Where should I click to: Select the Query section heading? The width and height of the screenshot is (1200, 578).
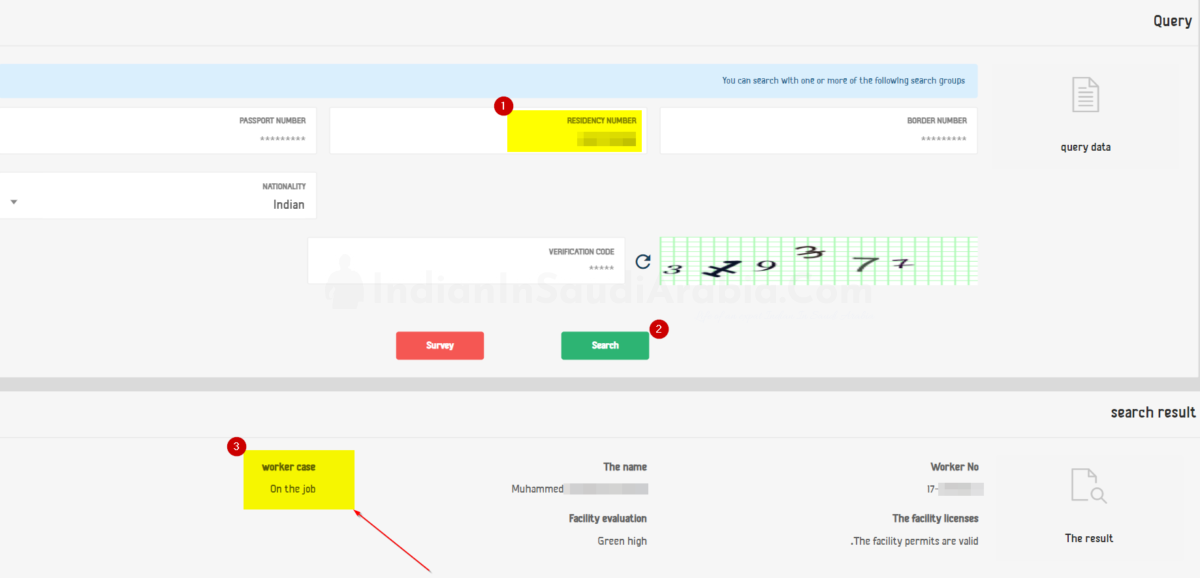(x=1172, y=21)
